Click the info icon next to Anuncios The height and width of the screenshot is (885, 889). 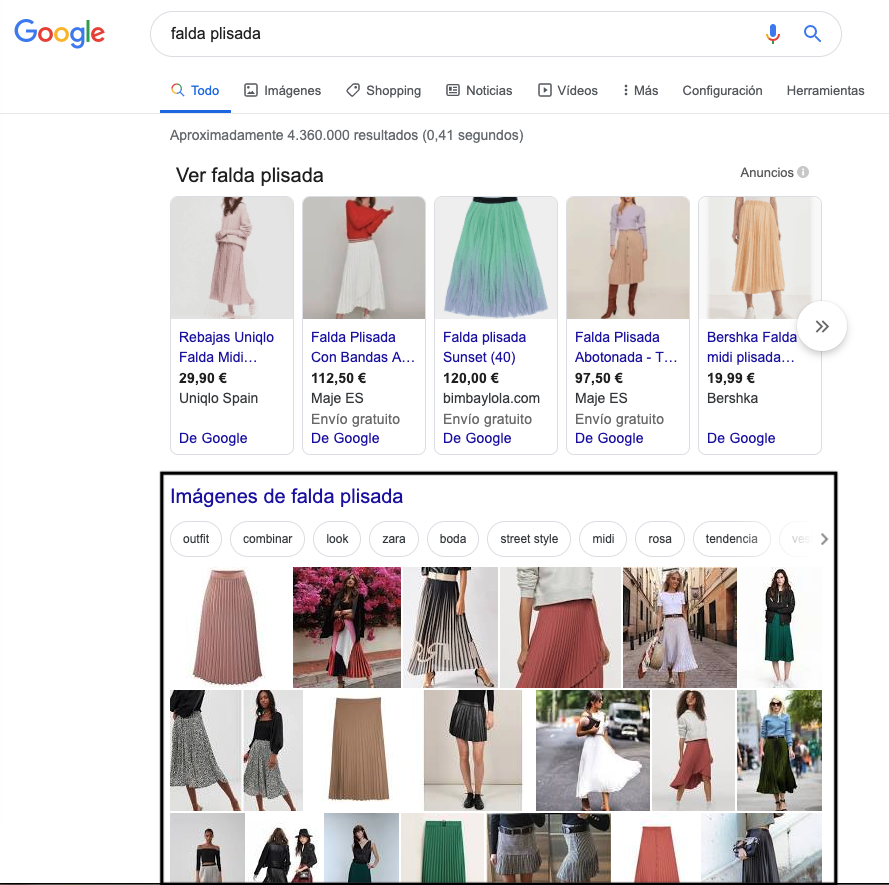click(x=805, y=172)
